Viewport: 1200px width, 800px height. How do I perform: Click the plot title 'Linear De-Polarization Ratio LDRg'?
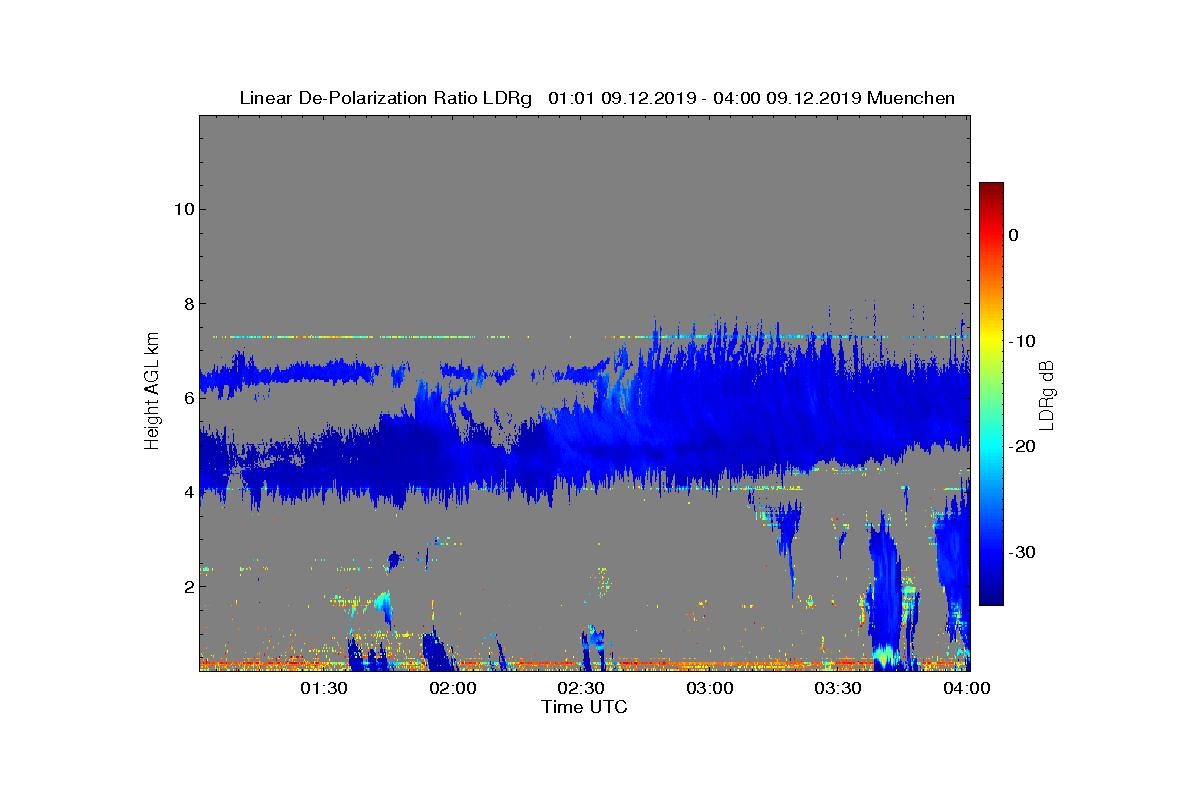pyautogui.click(x=385, y=98)
